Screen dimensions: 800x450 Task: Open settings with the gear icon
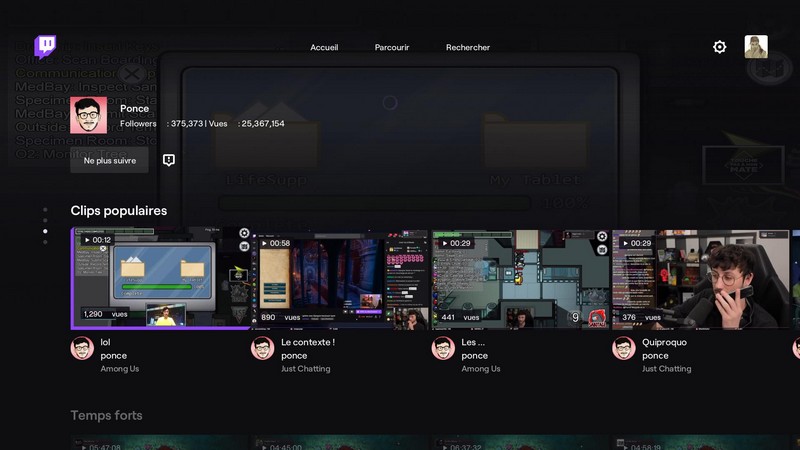pyautogui.click(x=719, y=47)
